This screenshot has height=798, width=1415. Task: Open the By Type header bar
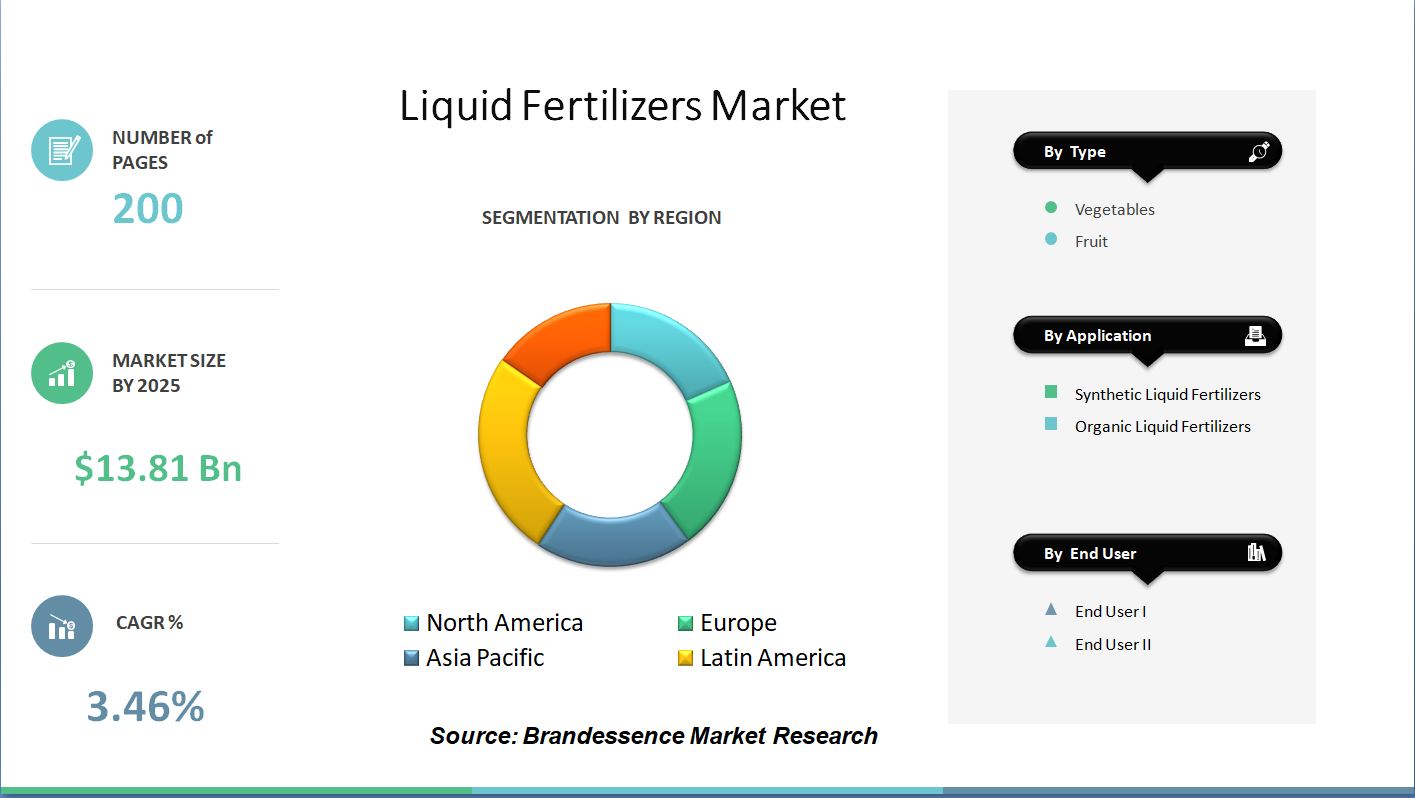click(1147, 152)
